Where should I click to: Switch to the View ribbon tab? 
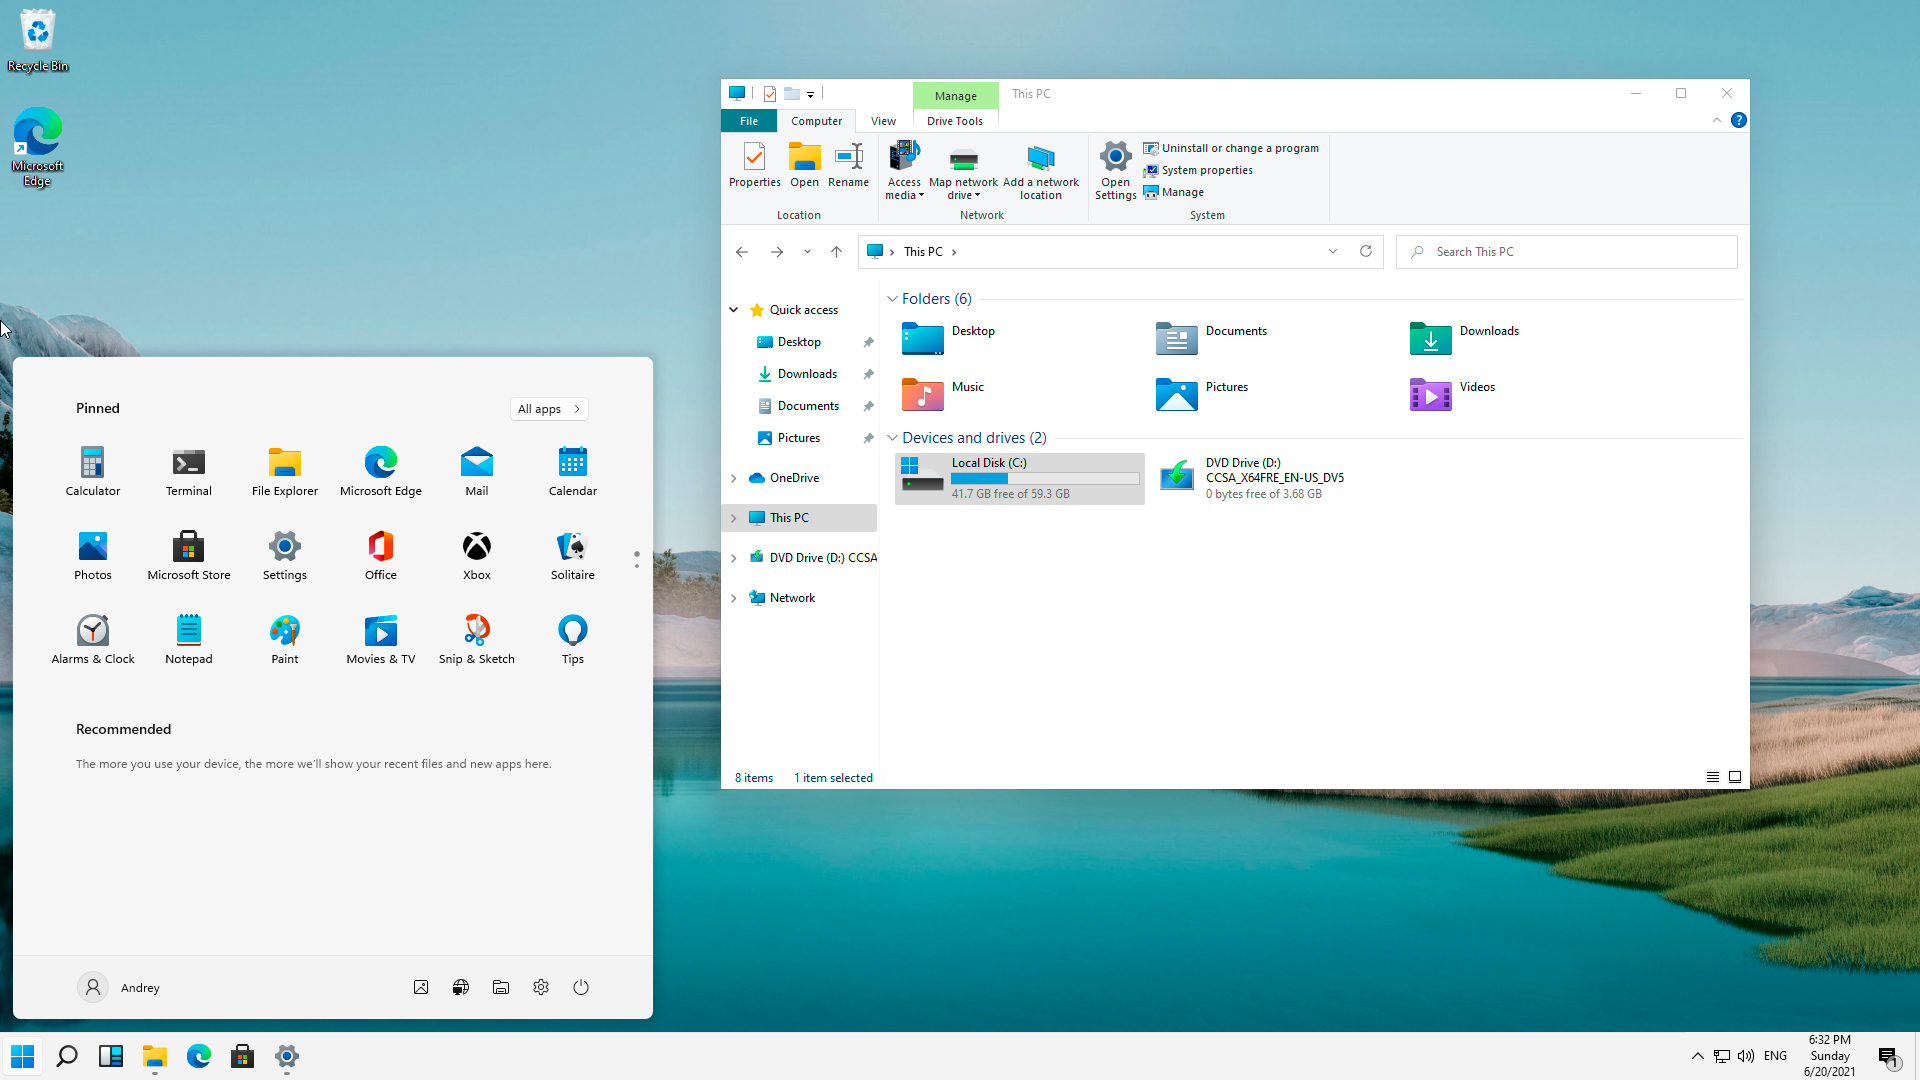click(882, 120)
